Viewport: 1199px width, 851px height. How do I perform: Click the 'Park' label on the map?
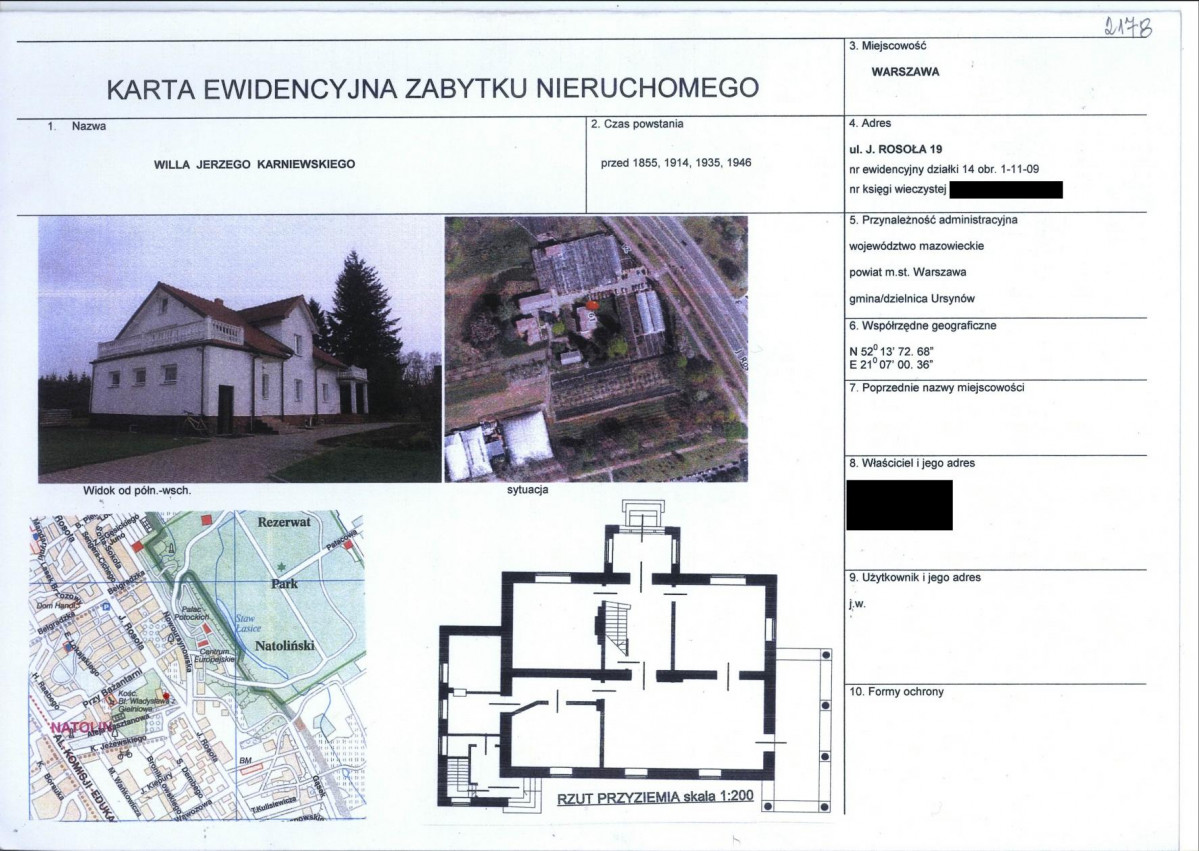coord(284,583)
